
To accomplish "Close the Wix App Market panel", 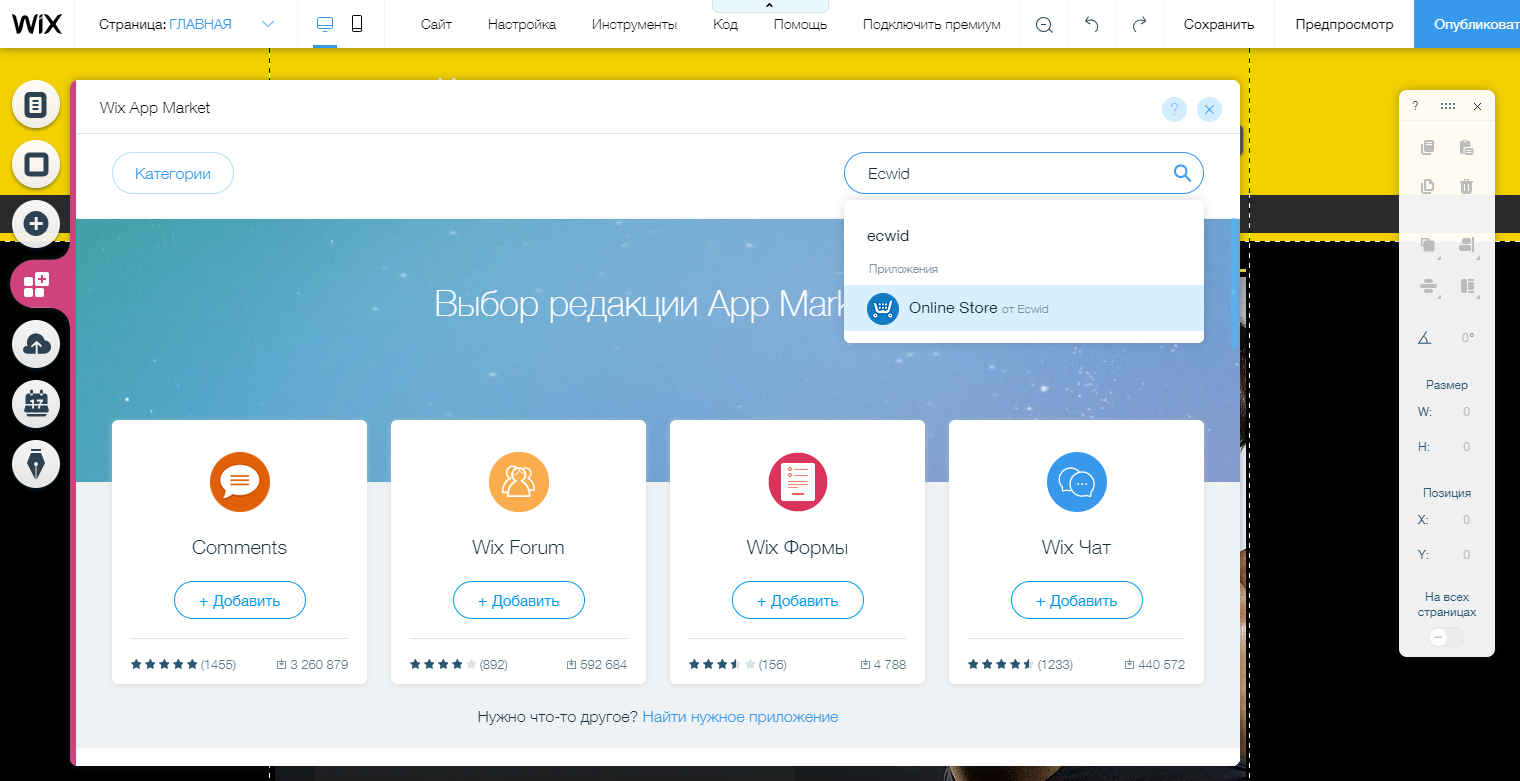I will point(1209,110).
